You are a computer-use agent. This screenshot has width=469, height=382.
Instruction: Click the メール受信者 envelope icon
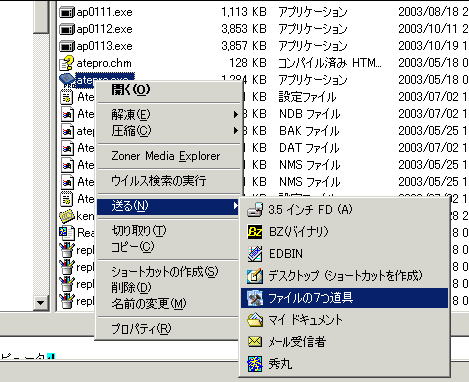click(255, 342)
